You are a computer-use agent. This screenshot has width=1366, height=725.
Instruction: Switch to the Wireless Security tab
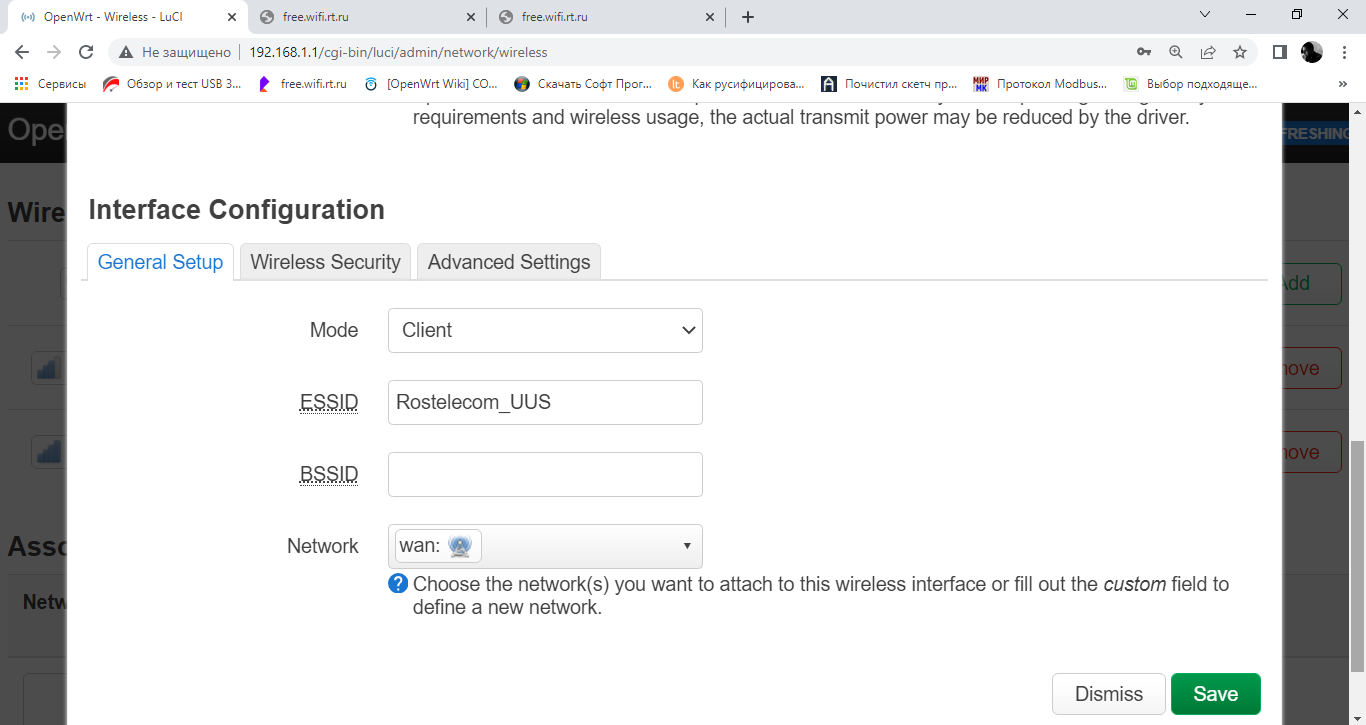(x=325, y=262)
